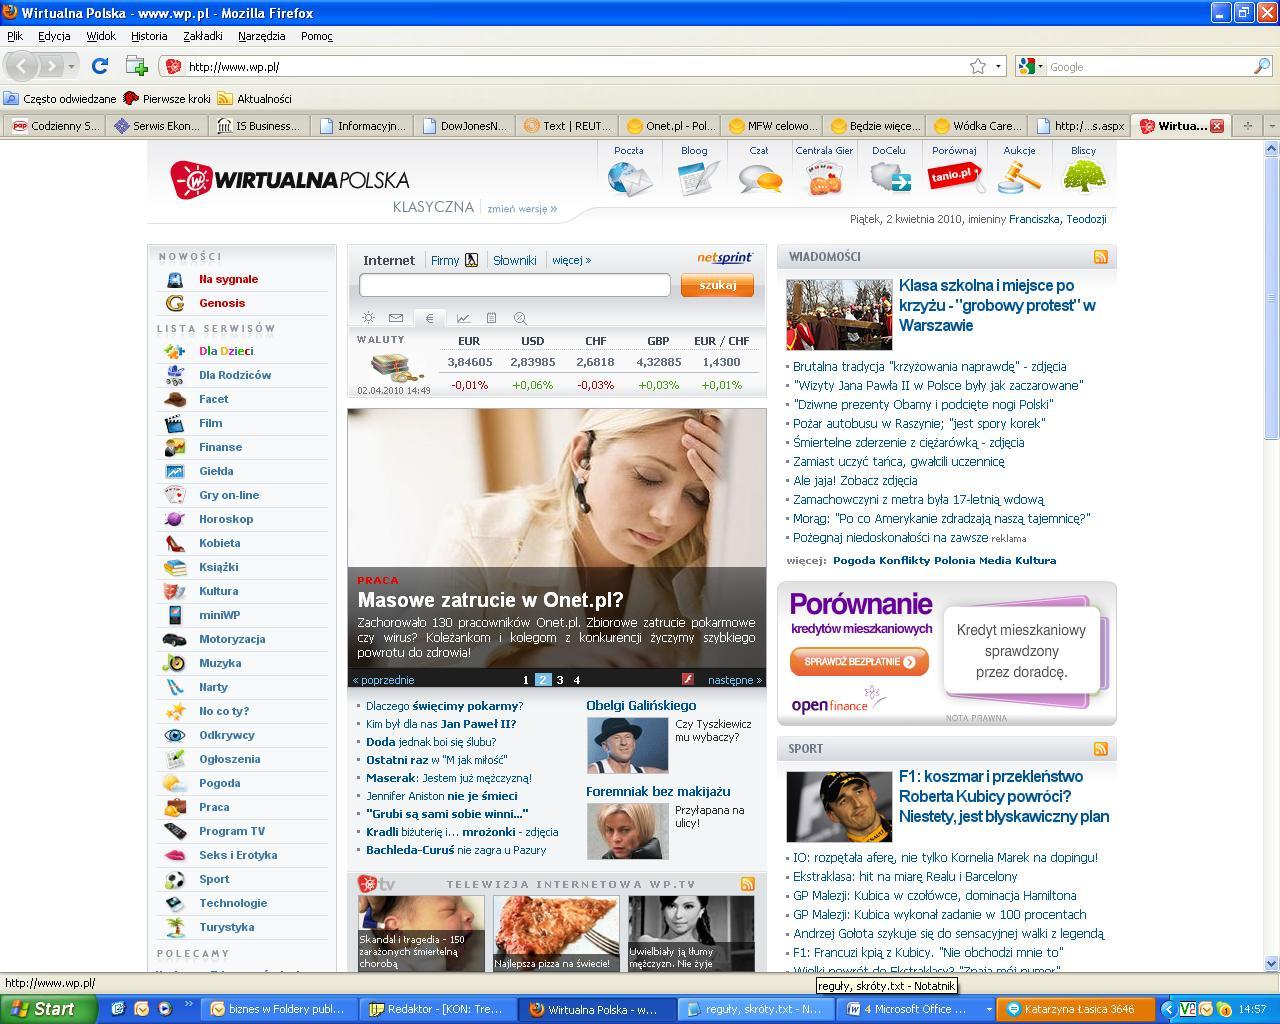Open the Masowe zatrucie w Onet.pl? headline
Viewport: 1280px width, 1024px height.
tap(490, 600)
